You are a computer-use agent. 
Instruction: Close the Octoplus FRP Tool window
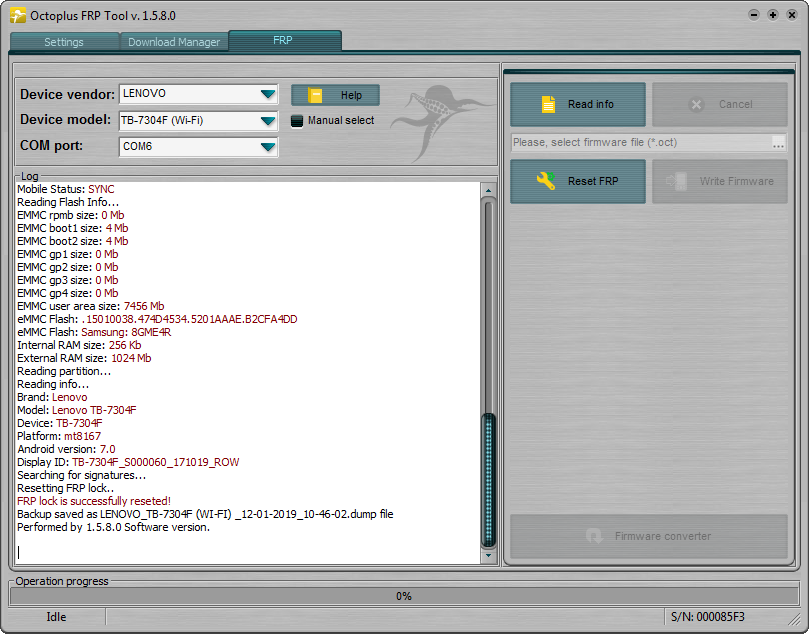pyautogui.click(x=792, y=15)
